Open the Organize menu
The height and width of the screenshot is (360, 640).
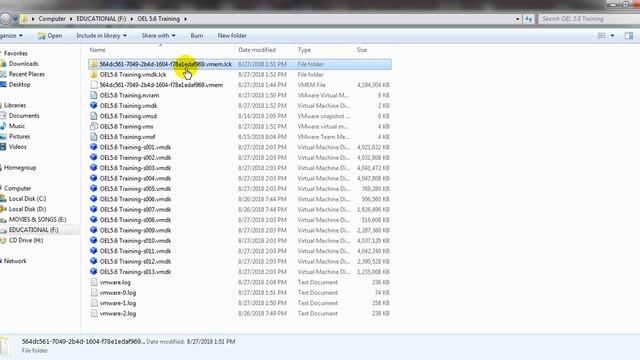[11, 36]
